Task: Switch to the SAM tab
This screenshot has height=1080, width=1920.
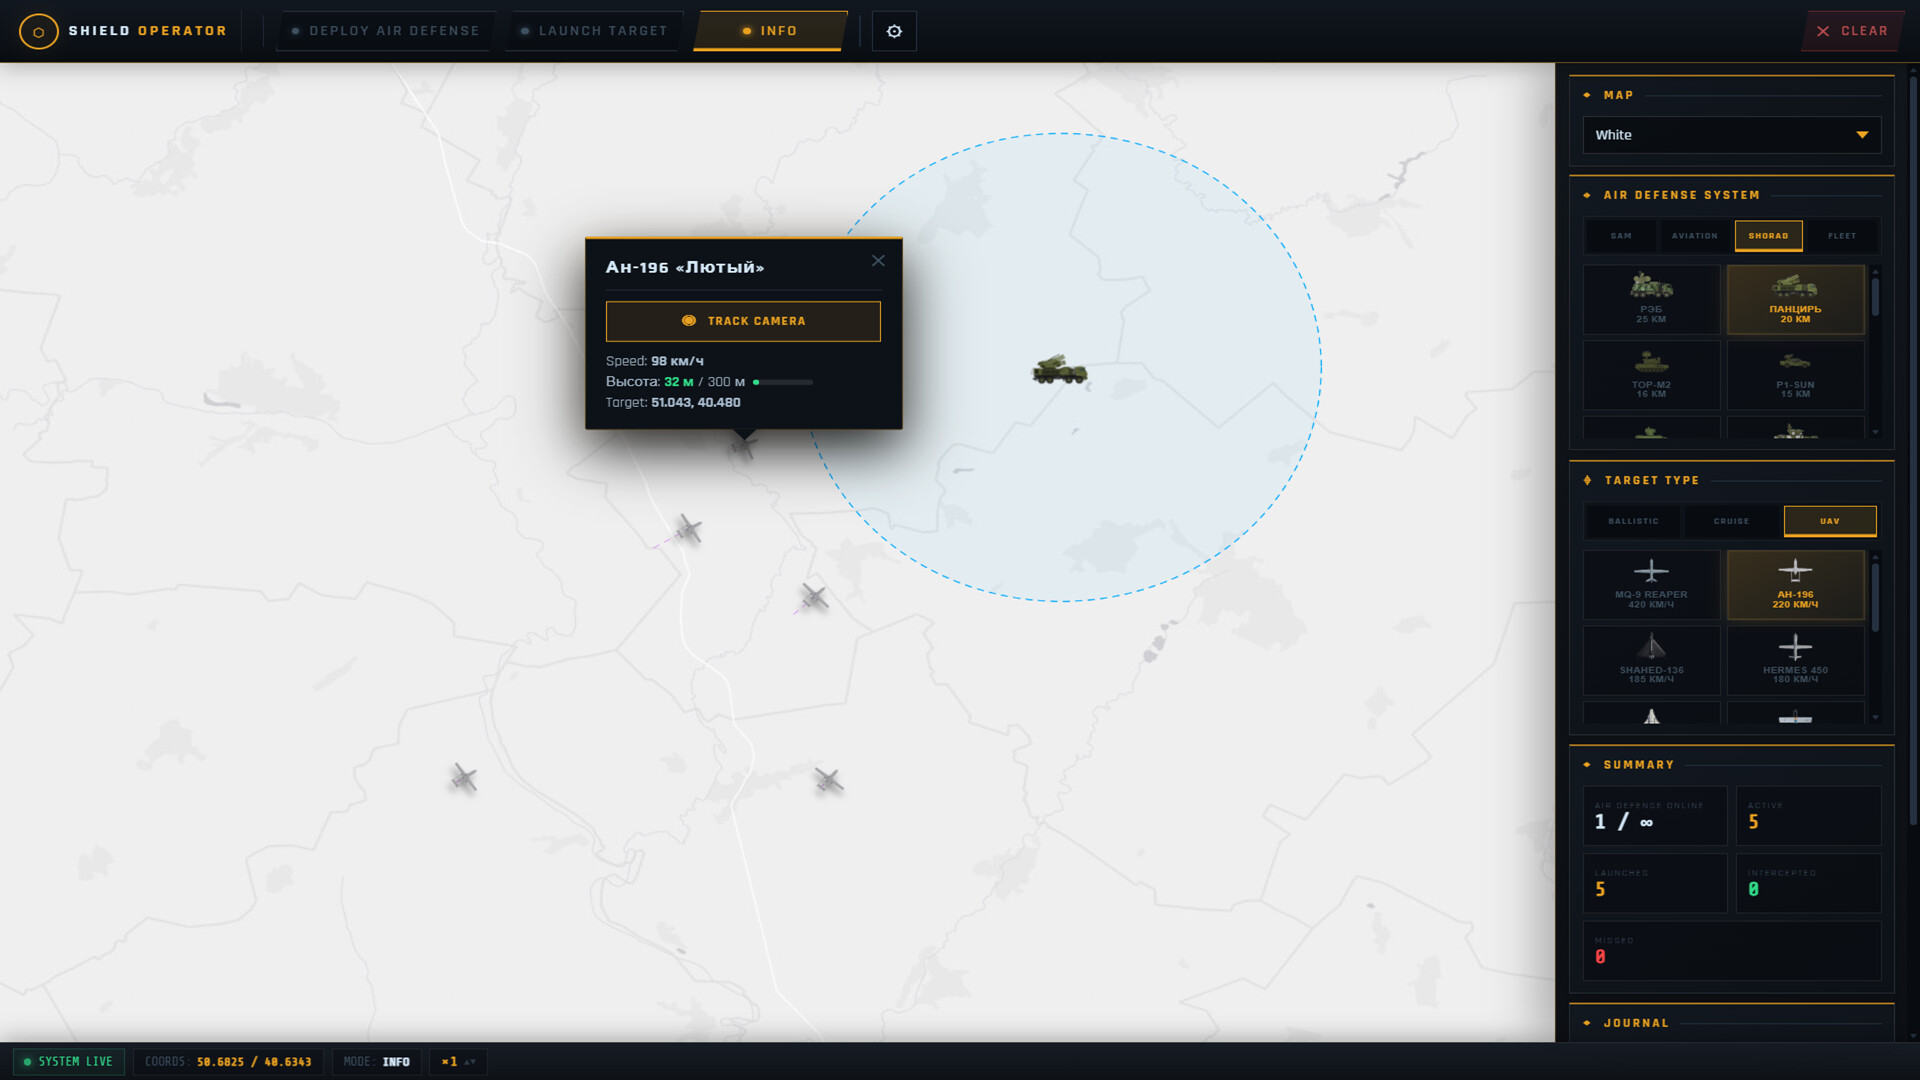Action: pos(1621,236)
